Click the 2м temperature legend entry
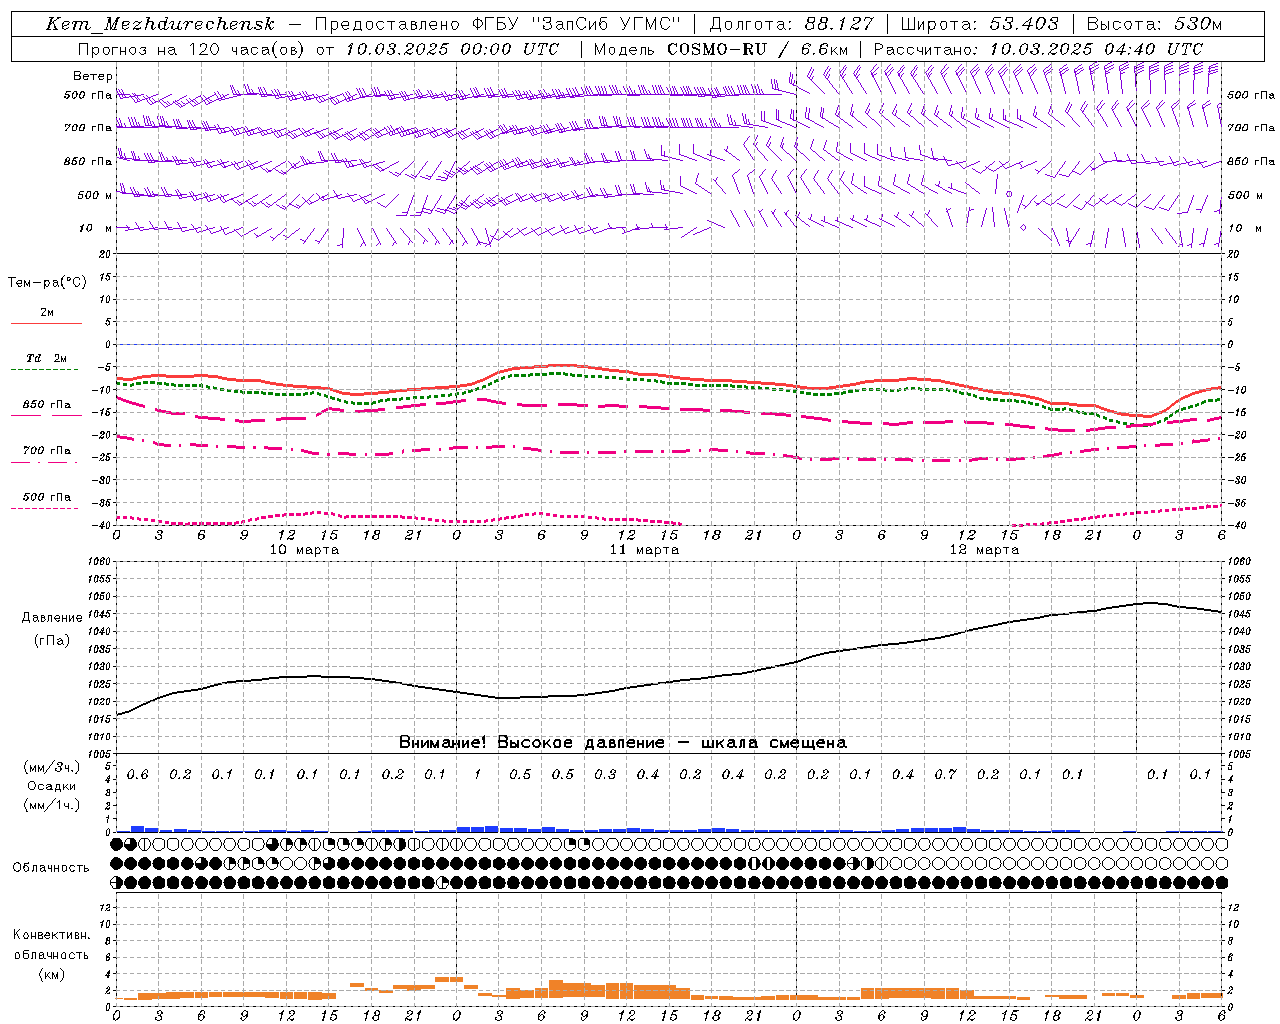 click(47, 313)
